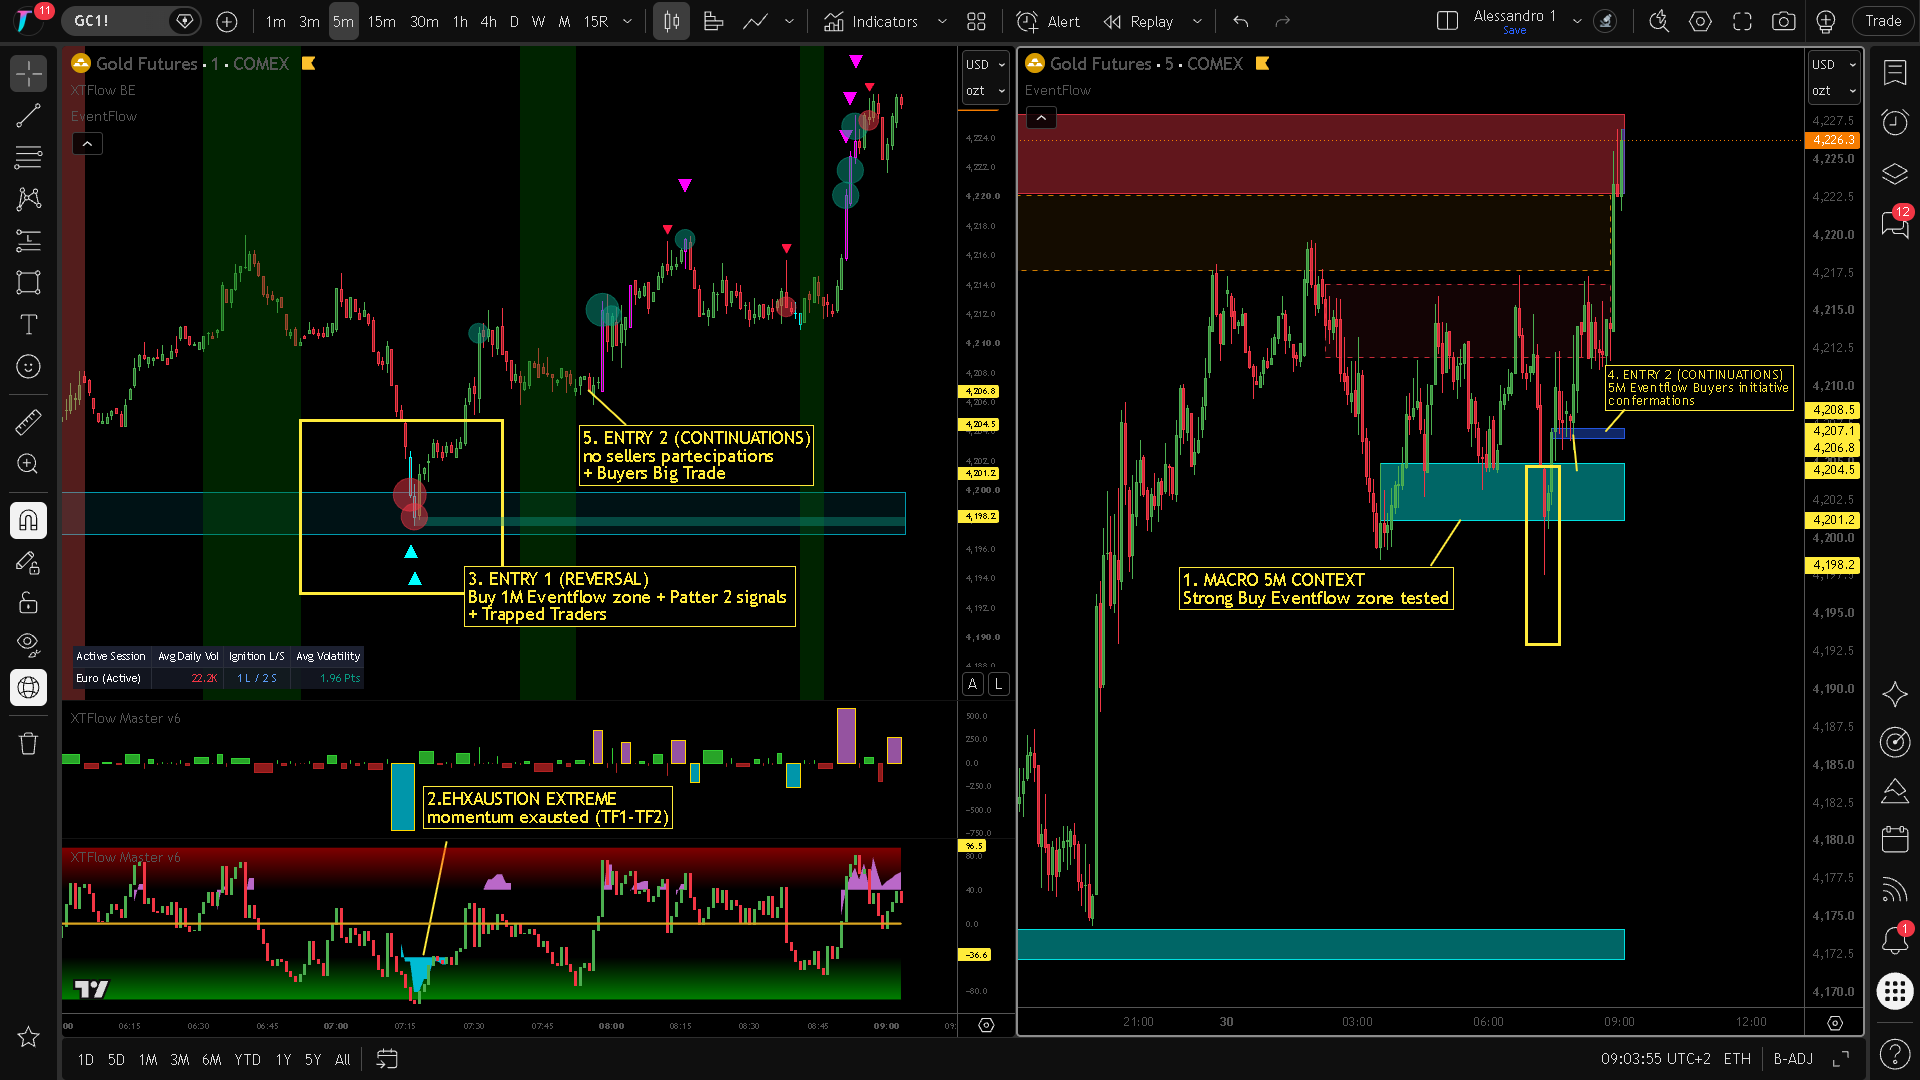Open favorites toolbar star icon
1920x1080 pixels.
click(x=28, y=1037)
